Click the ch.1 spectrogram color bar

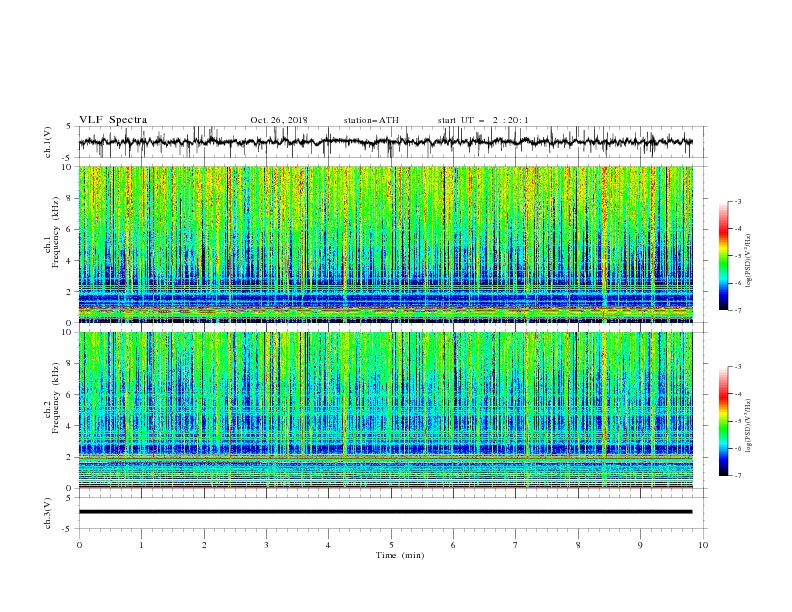click(x=723, y=256)
